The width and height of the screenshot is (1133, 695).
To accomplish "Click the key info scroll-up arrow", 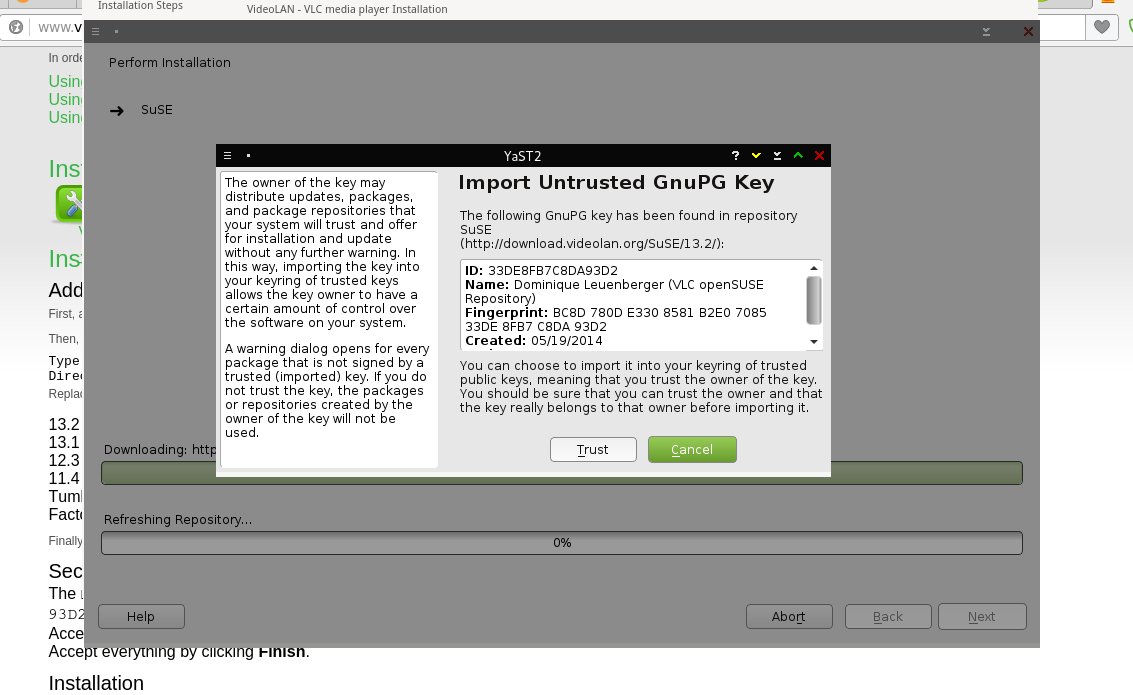I will coord(814,268).
